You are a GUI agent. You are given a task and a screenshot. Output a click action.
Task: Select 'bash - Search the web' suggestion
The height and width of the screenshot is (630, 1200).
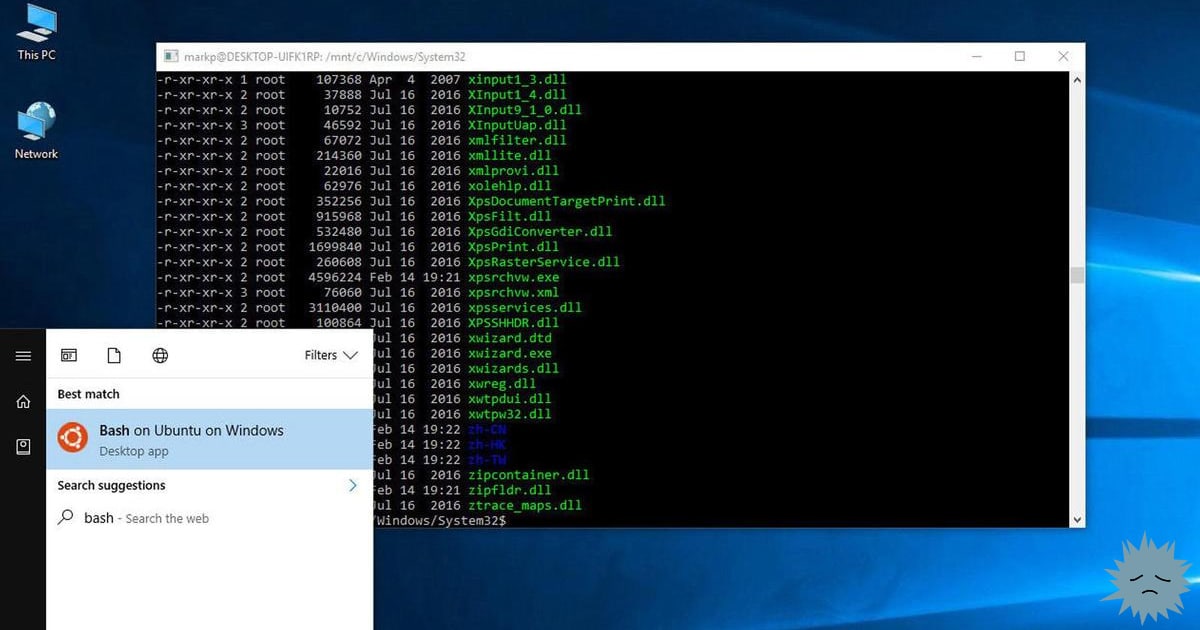click(209, 518)
